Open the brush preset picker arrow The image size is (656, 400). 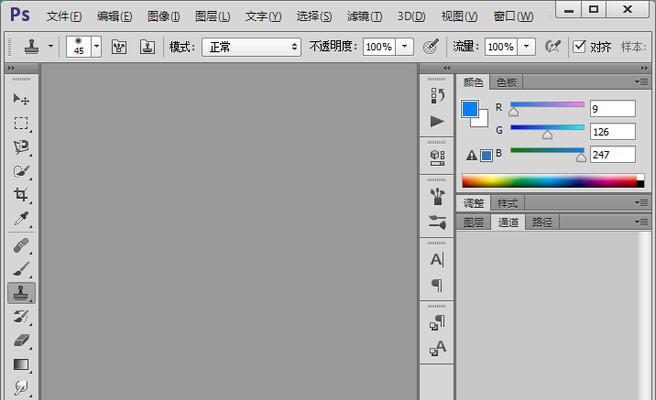[97, 46]
